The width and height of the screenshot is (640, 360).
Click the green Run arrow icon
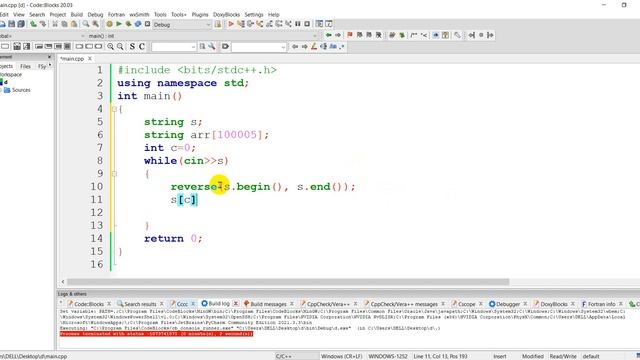[x=119, y=24]
